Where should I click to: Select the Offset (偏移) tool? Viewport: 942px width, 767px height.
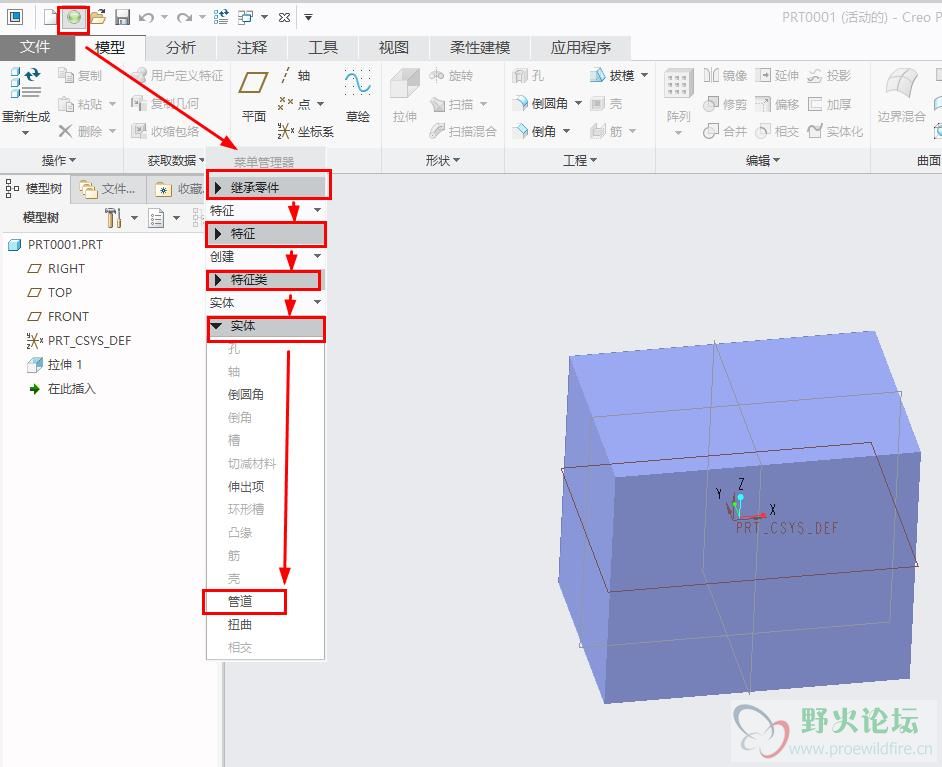tap(777, 104)
